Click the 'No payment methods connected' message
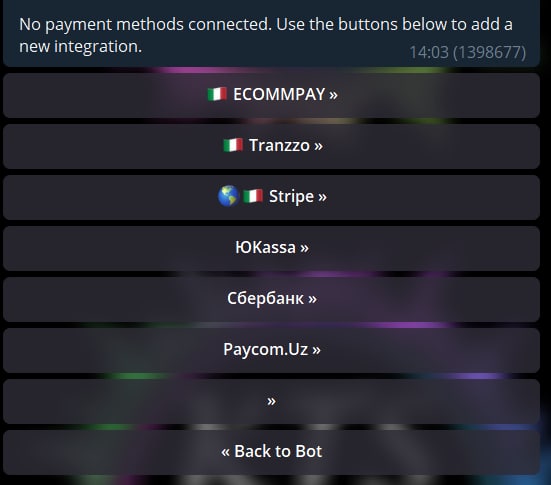This screenshot has width=551, height=485. point(266,35)
